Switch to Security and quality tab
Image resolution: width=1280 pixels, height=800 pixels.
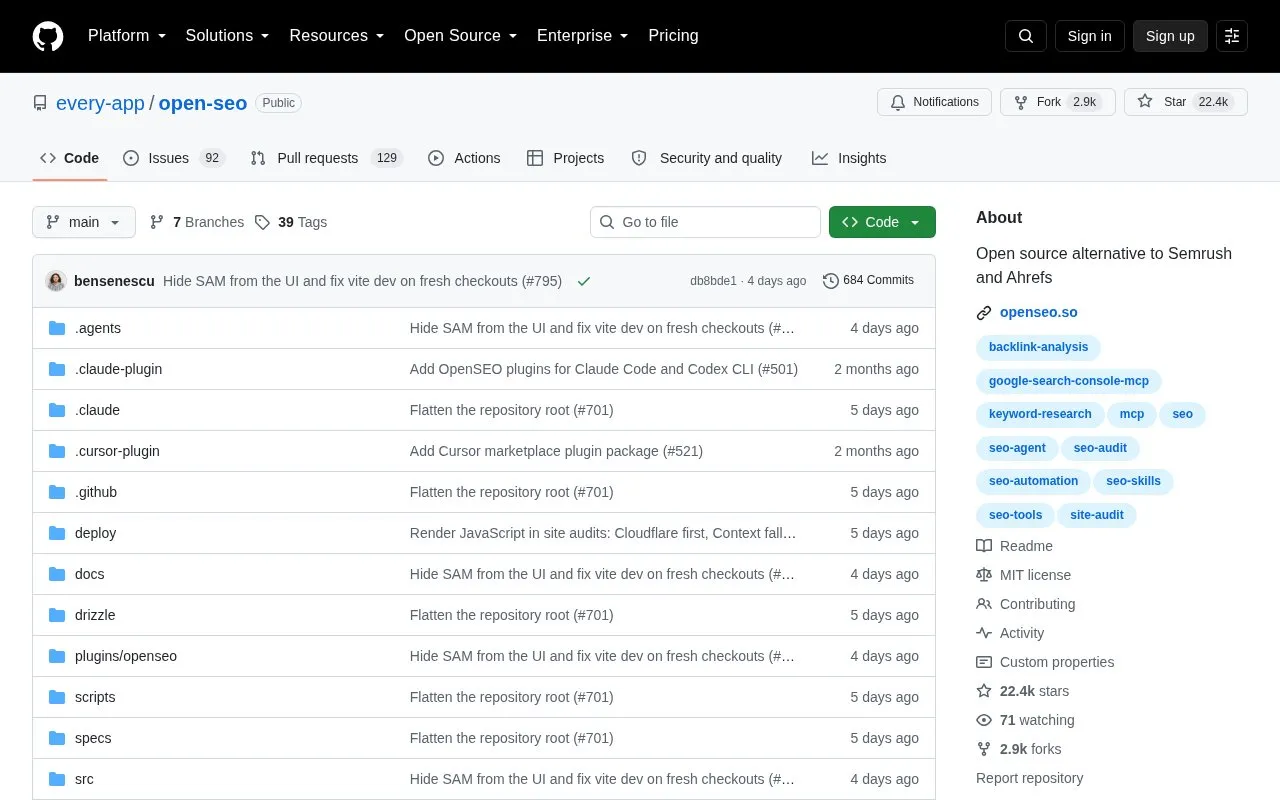point(707,158)
